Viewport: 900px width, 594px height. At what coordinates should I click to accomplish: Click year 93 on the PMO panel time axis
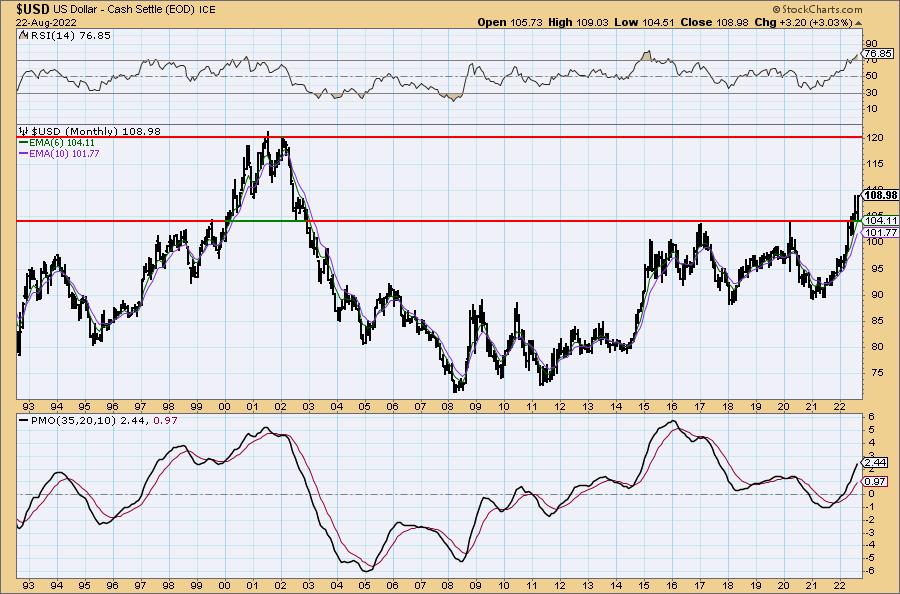click(x=28, y=585)
